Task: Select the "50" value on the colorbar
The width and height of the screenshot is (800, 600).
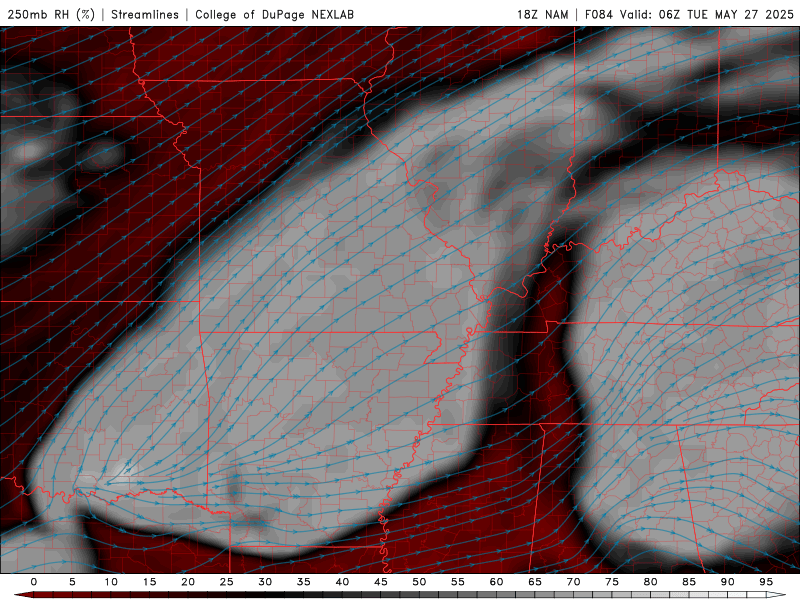Action: click(x=419, y=582)
